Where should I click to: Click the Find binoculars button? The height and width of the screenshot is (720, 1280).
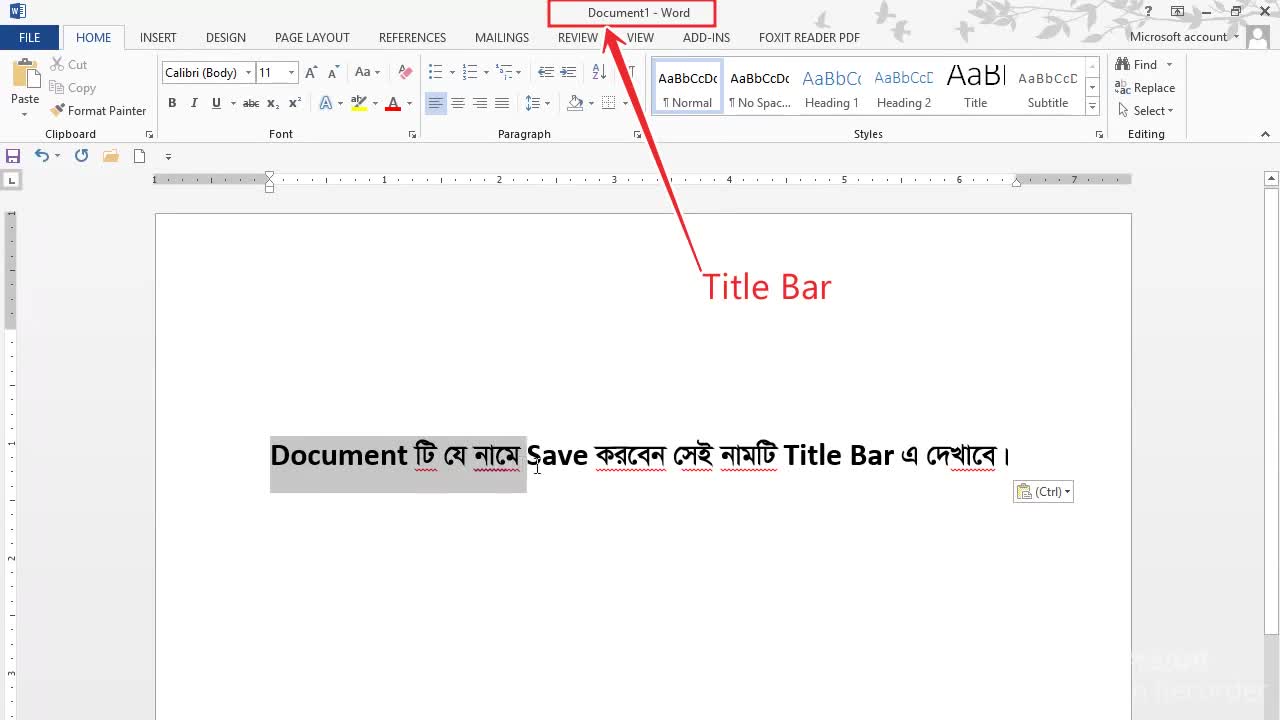pyautogui.click(x=1137, y=65)
